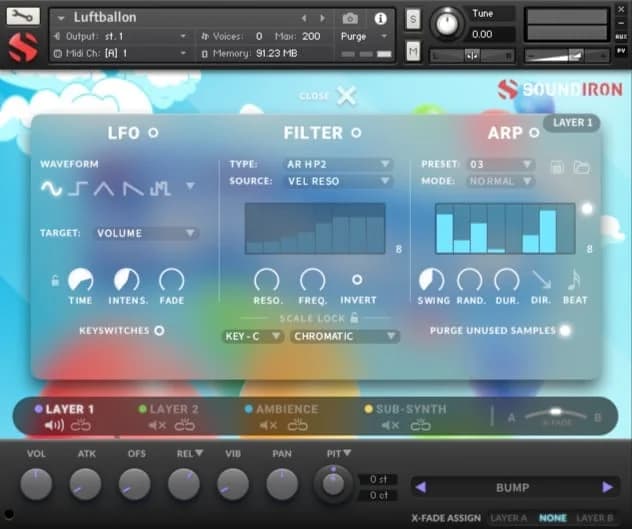The width and height of the screenshot is (632, 529).
Task: Toggle the LFO on/off switch
Action: tap(153, 132)
